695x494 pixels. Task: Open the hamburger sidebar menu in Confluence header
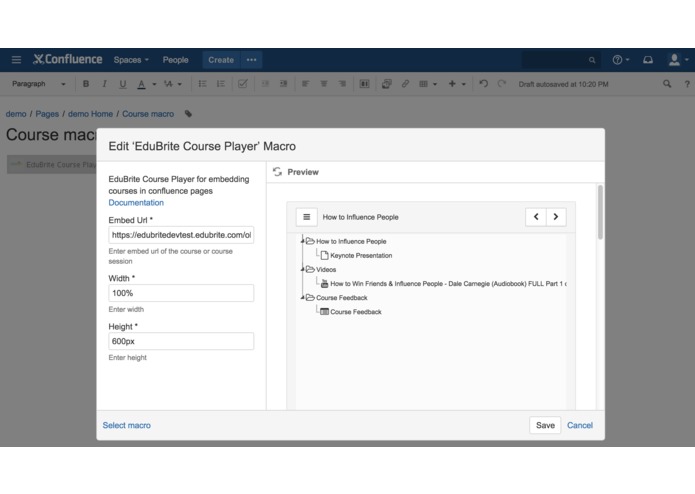[16, 59]
